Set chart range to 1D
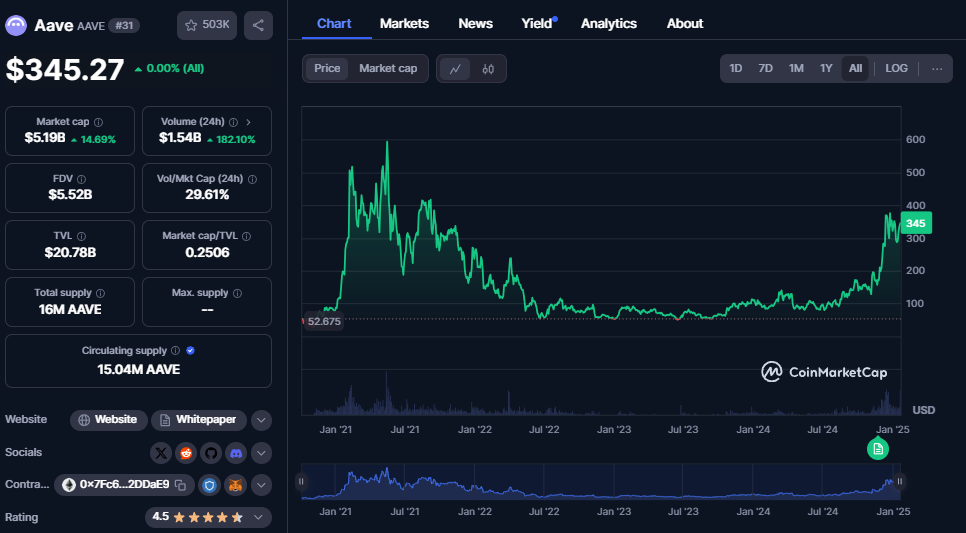 pyautogui.click(x=736, y=68)
